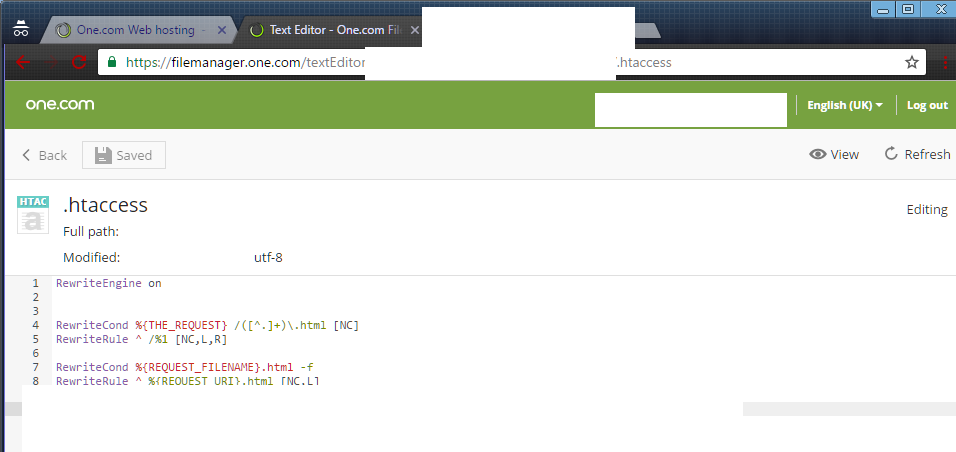Screen dimensions: 956x452
Task: Click the HTAC file type icon
Action: [x=33, y=214]
